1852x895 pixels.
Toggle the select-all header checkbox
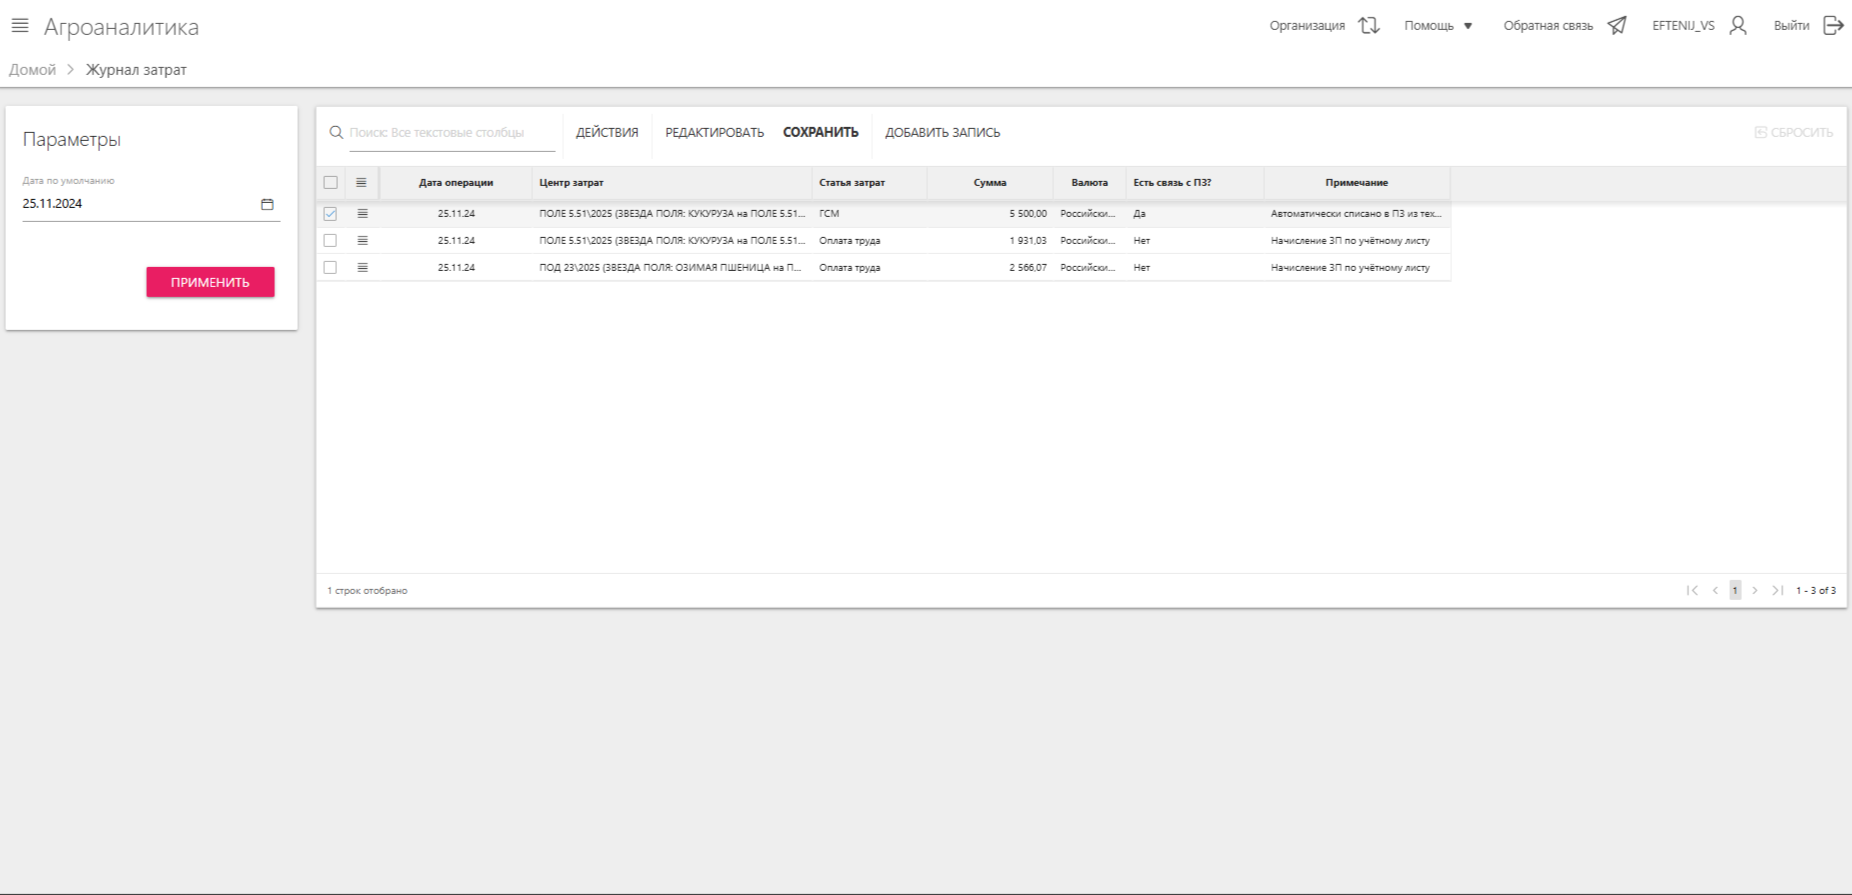[x=330, y=183]
